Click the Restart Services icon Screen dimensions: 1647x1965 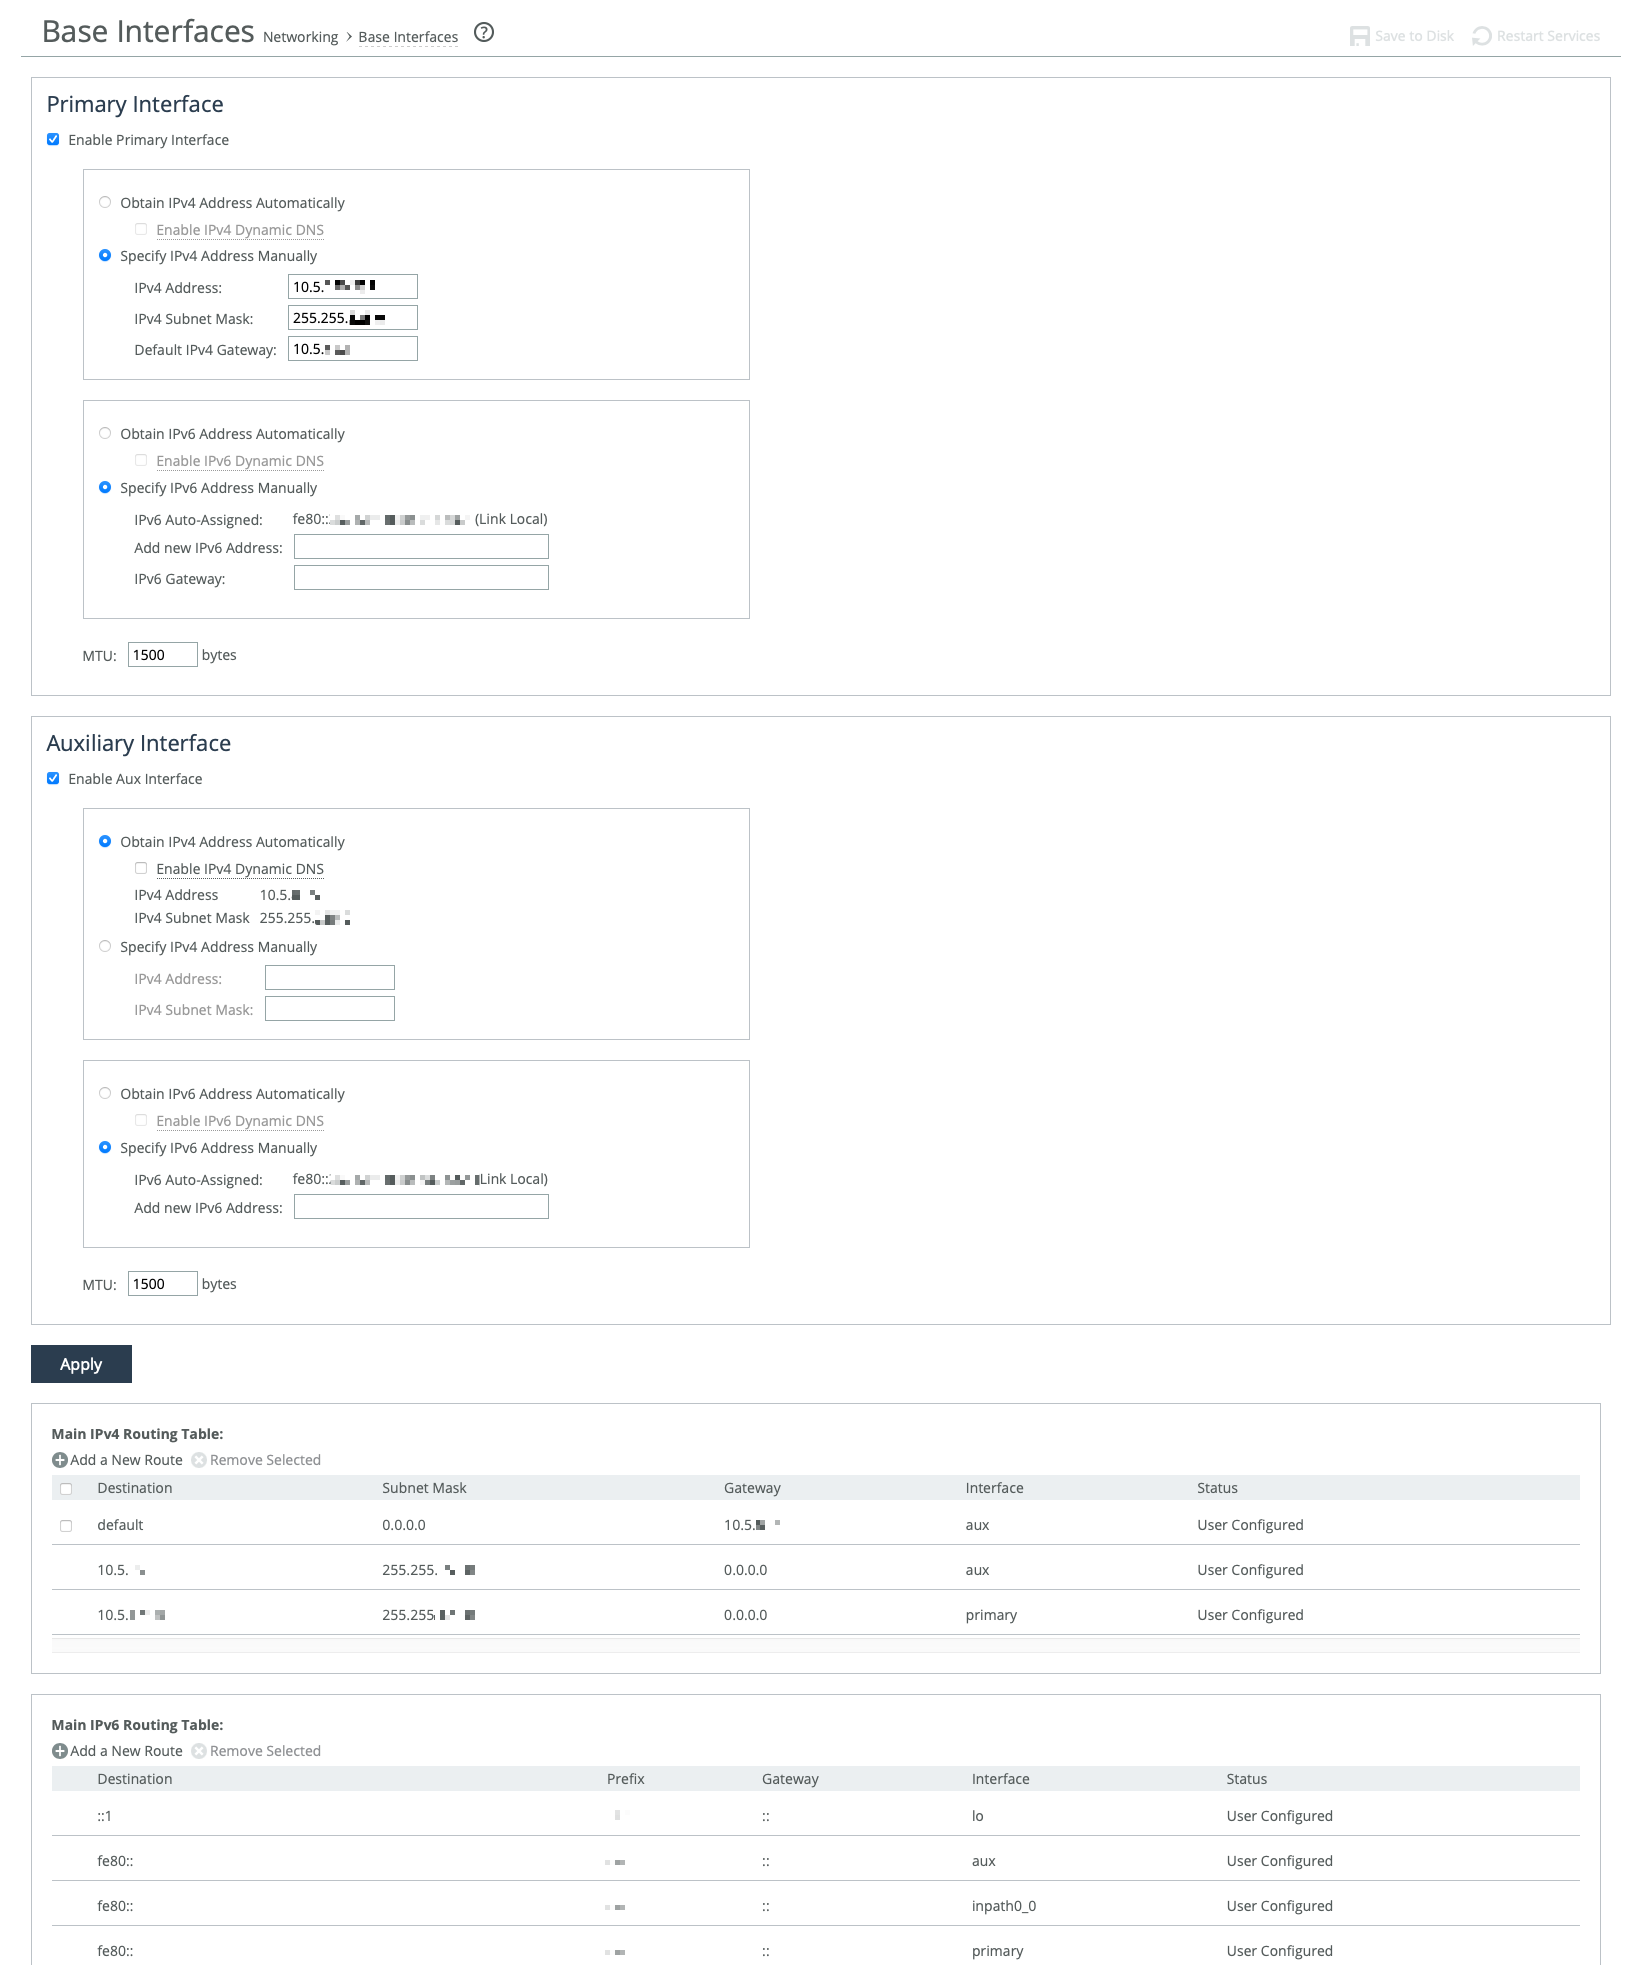(x=1481, y=36)
